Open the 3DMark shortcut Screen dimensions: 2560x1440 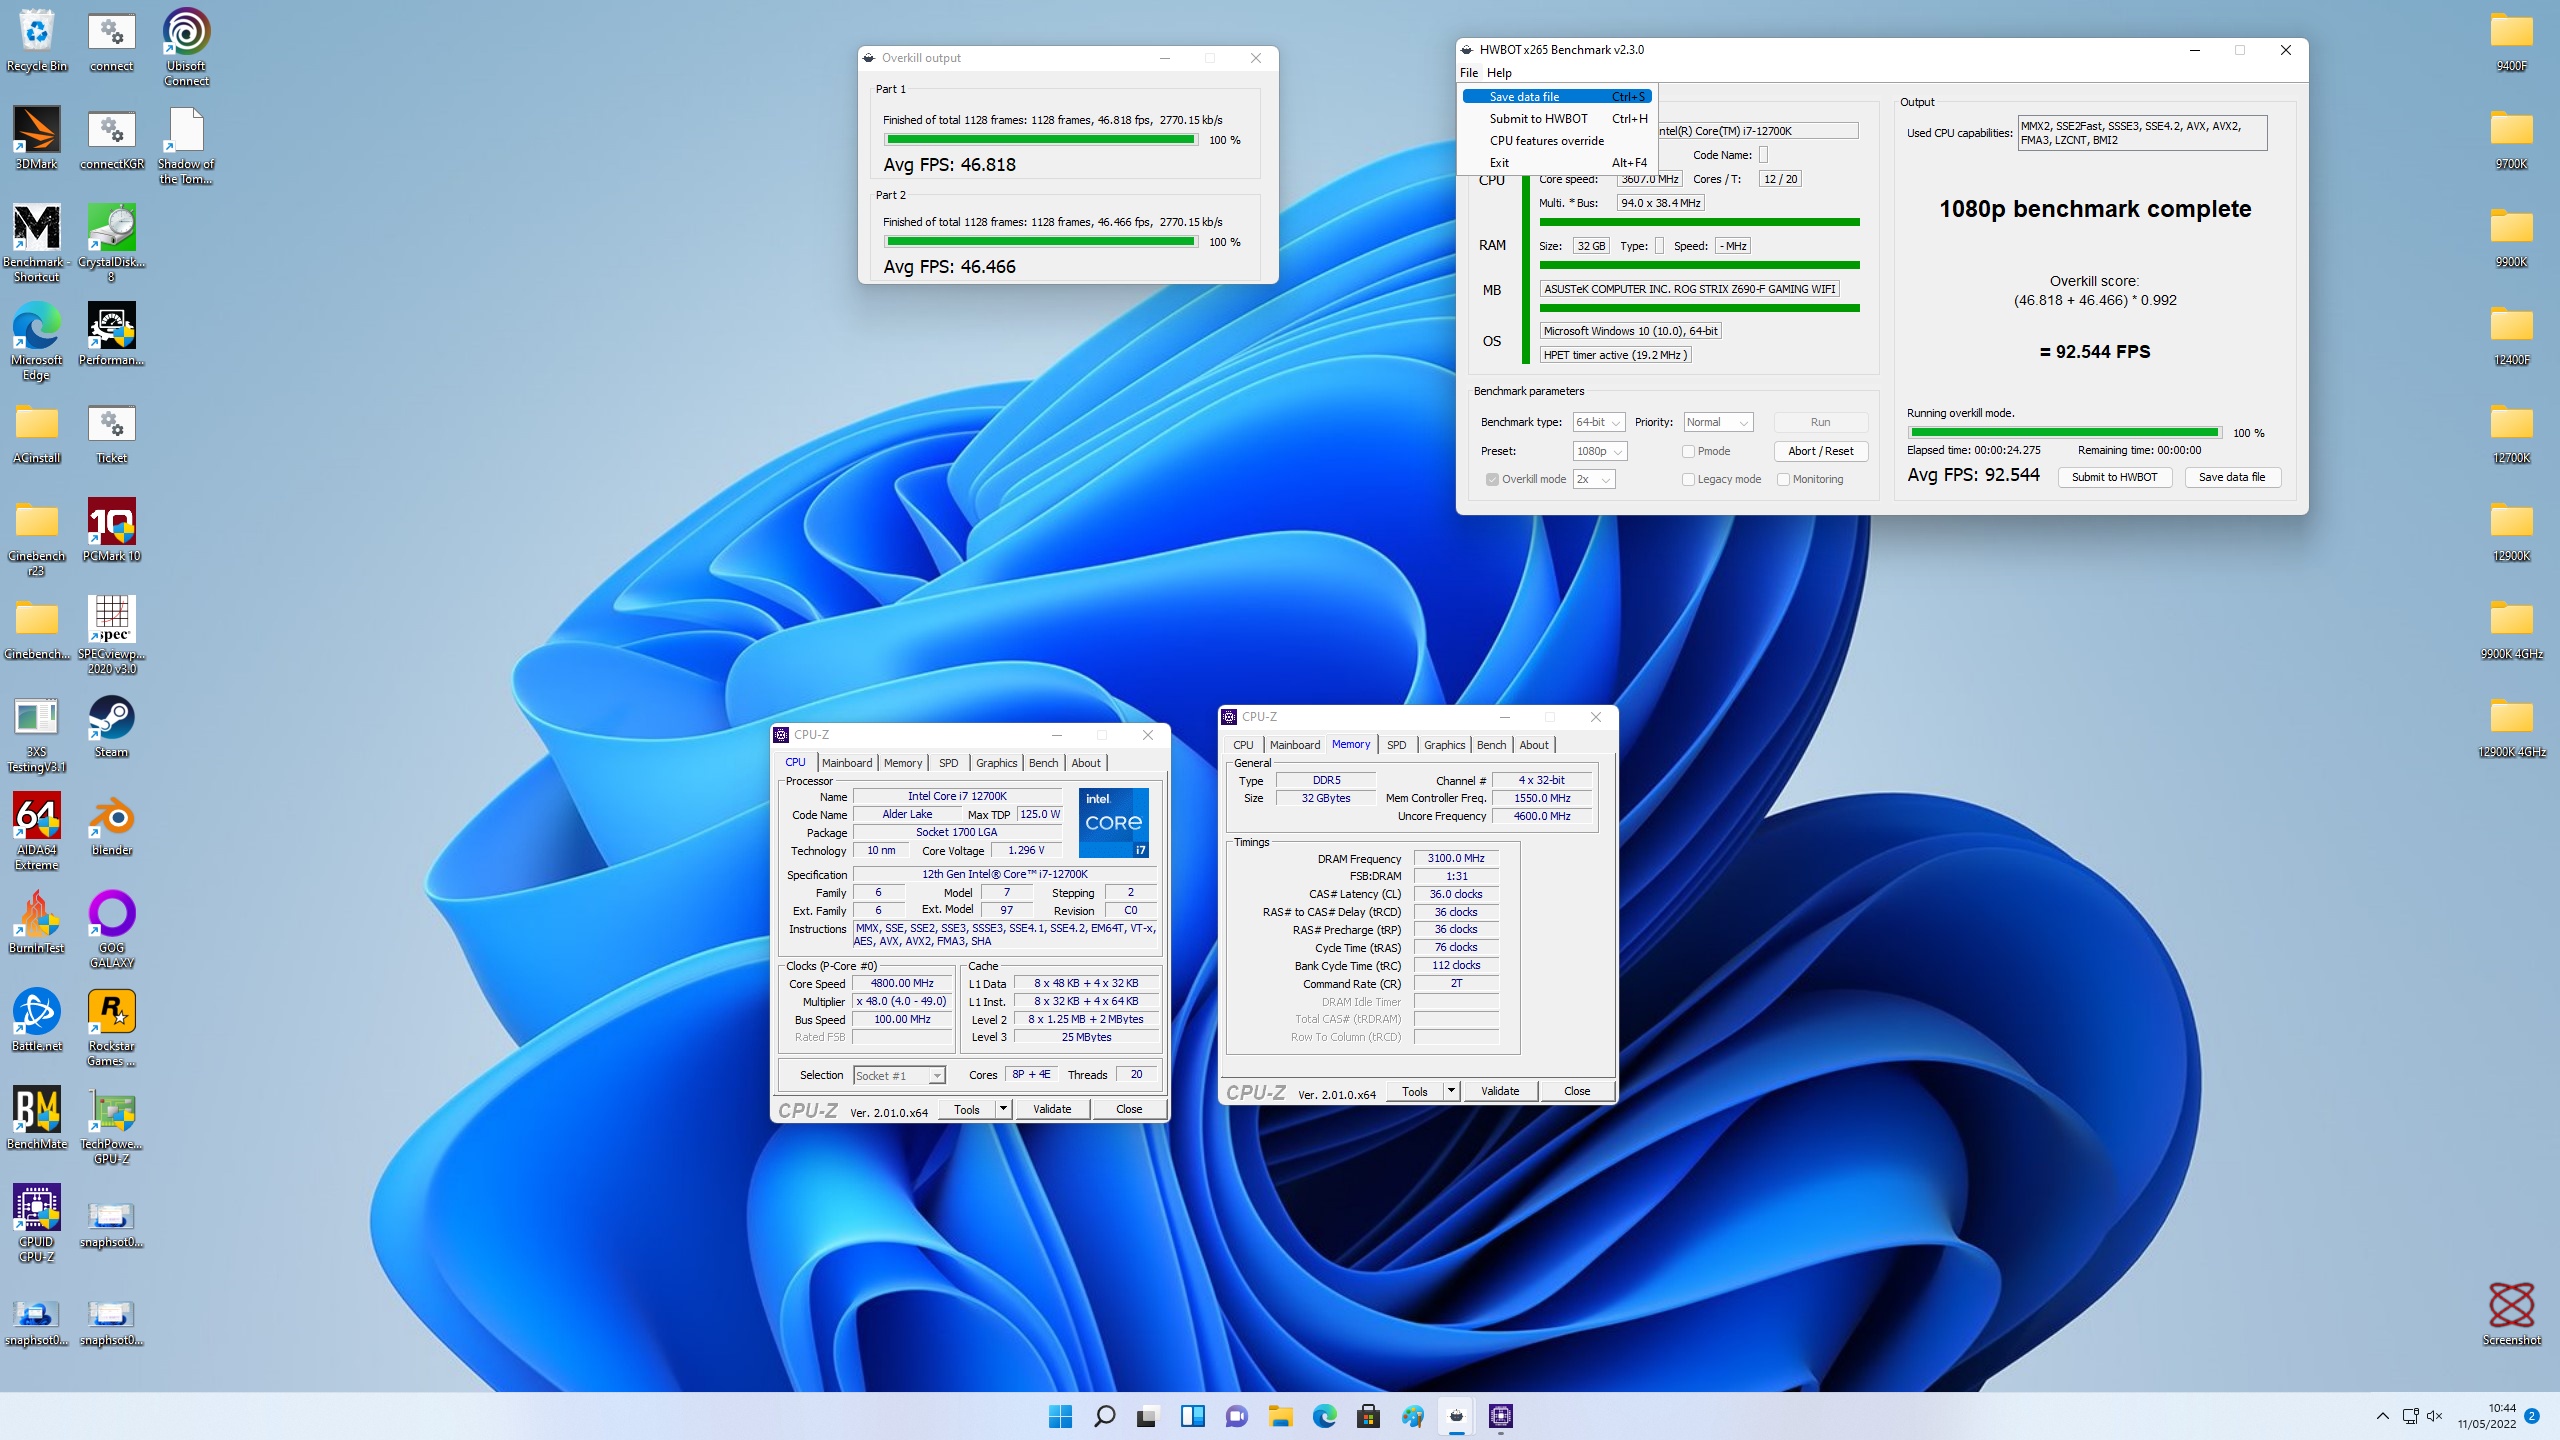coord(37,139)
